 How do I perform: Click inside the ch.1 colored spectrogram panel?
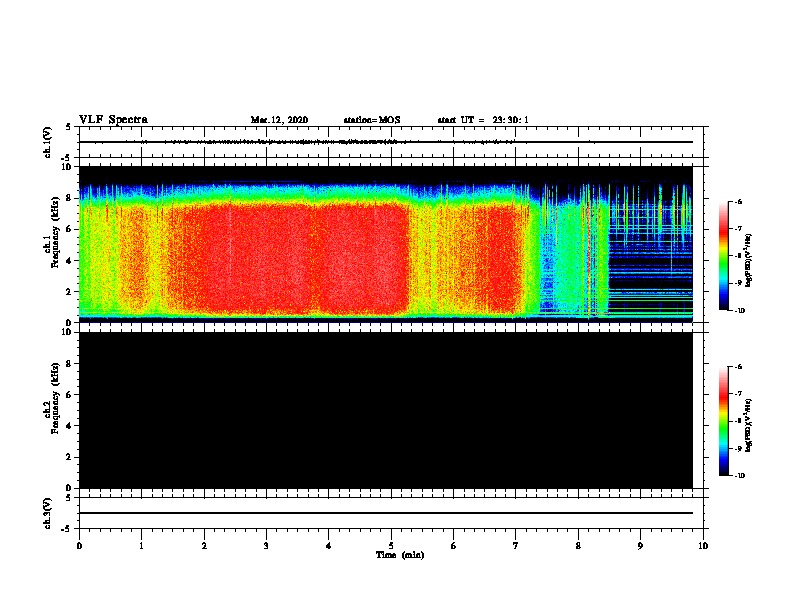pos(385,244)
